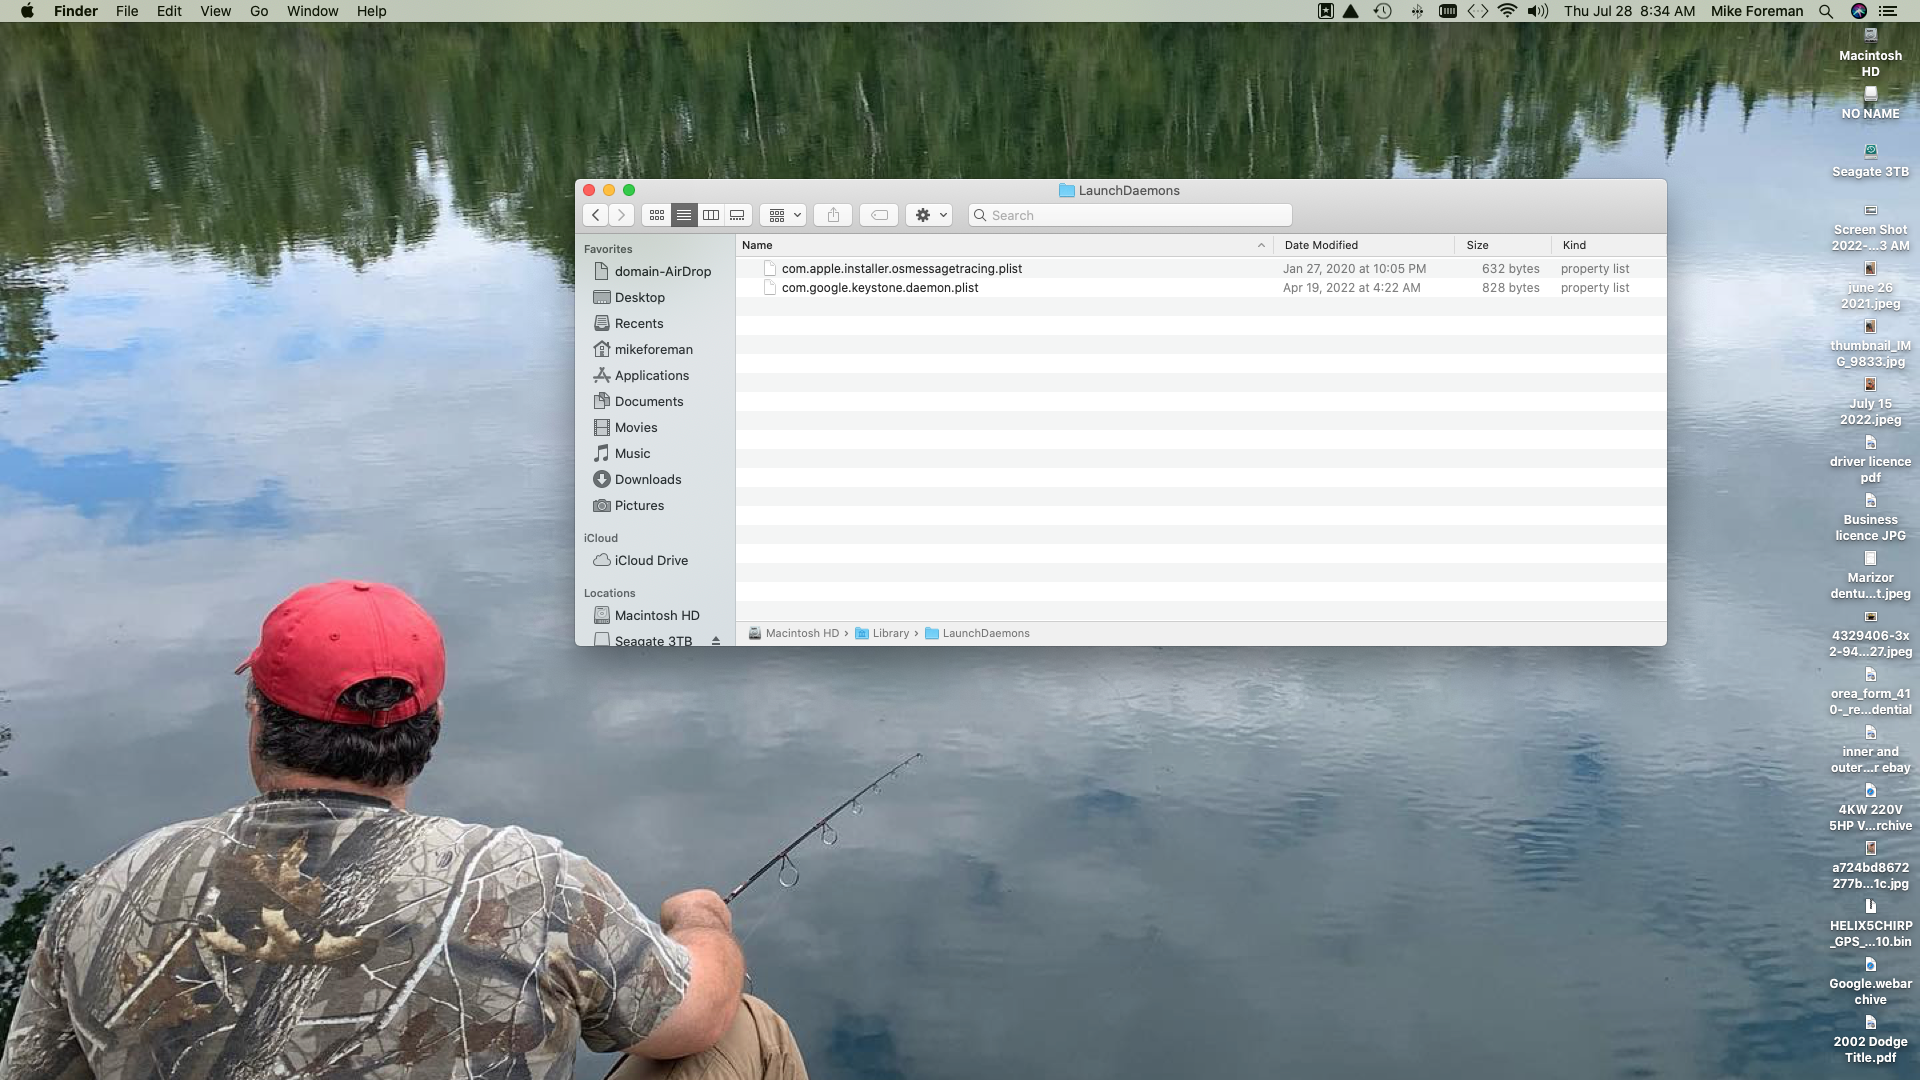Open the View menu

coord(215,11)
